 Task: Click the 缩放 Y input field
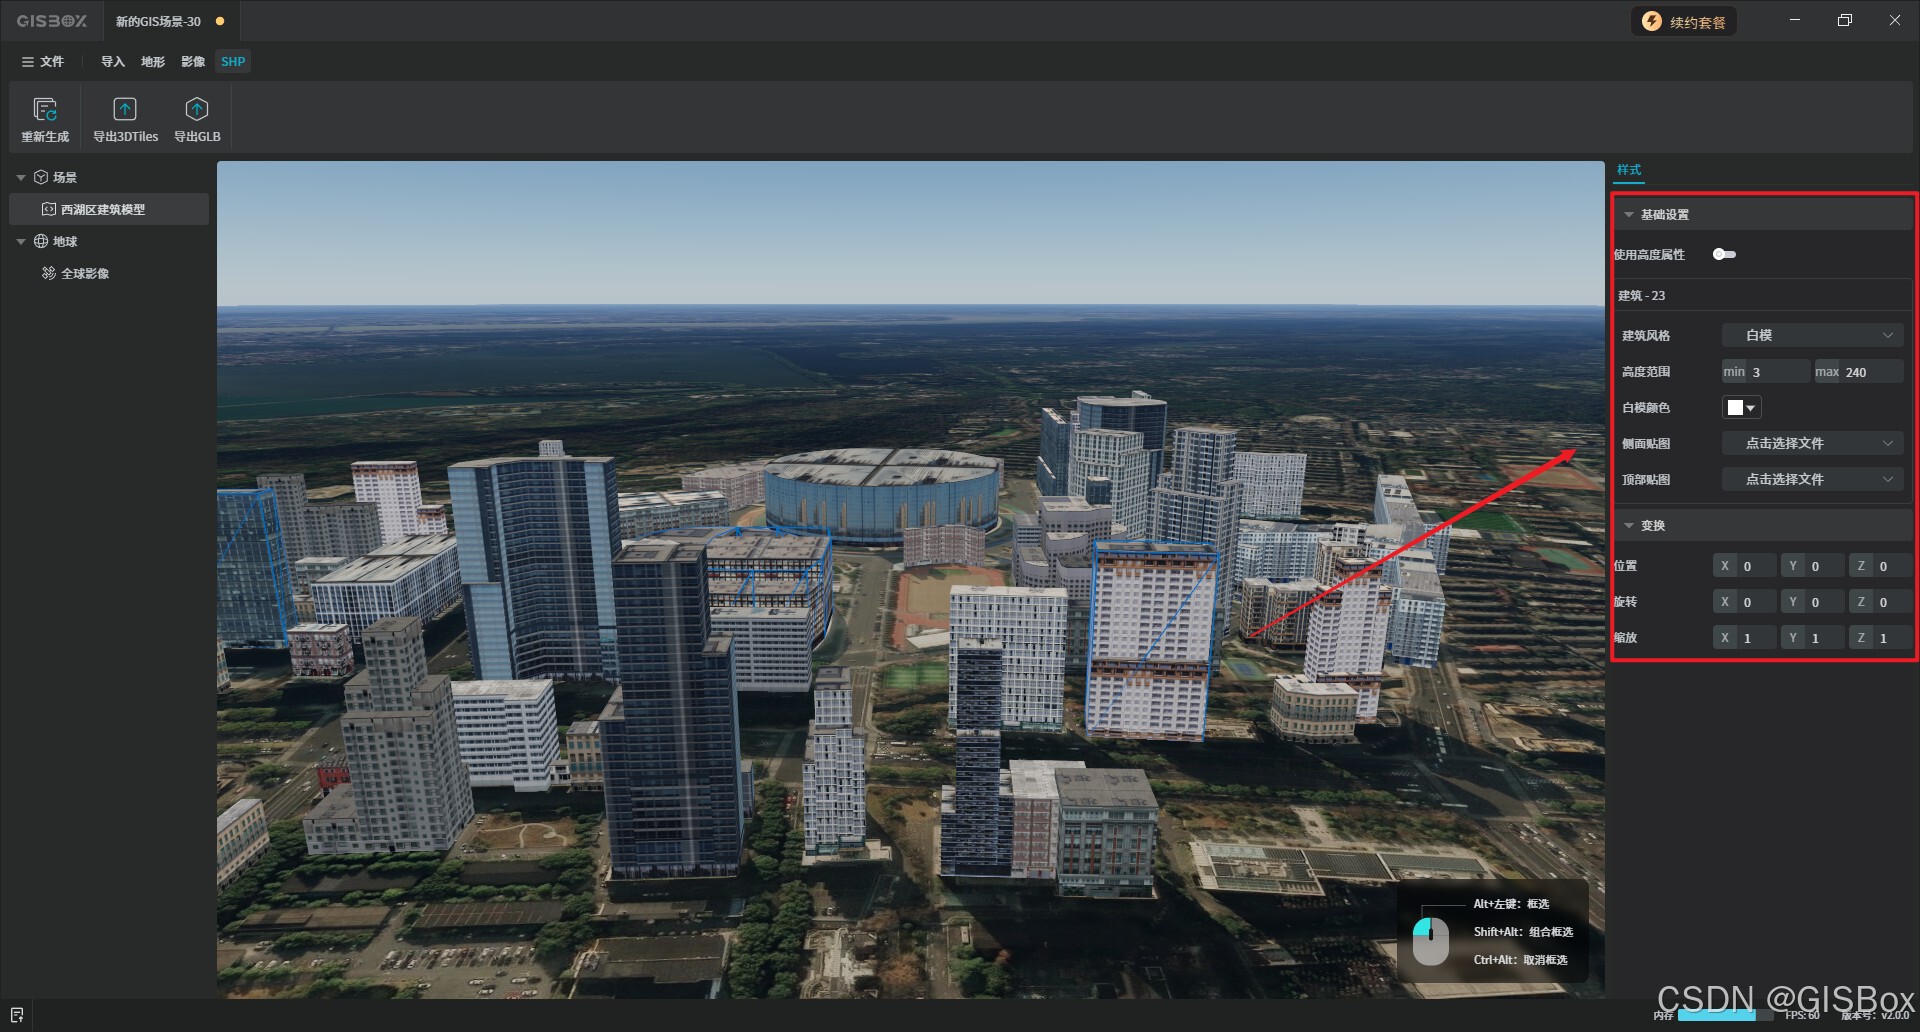[1812, 638]
